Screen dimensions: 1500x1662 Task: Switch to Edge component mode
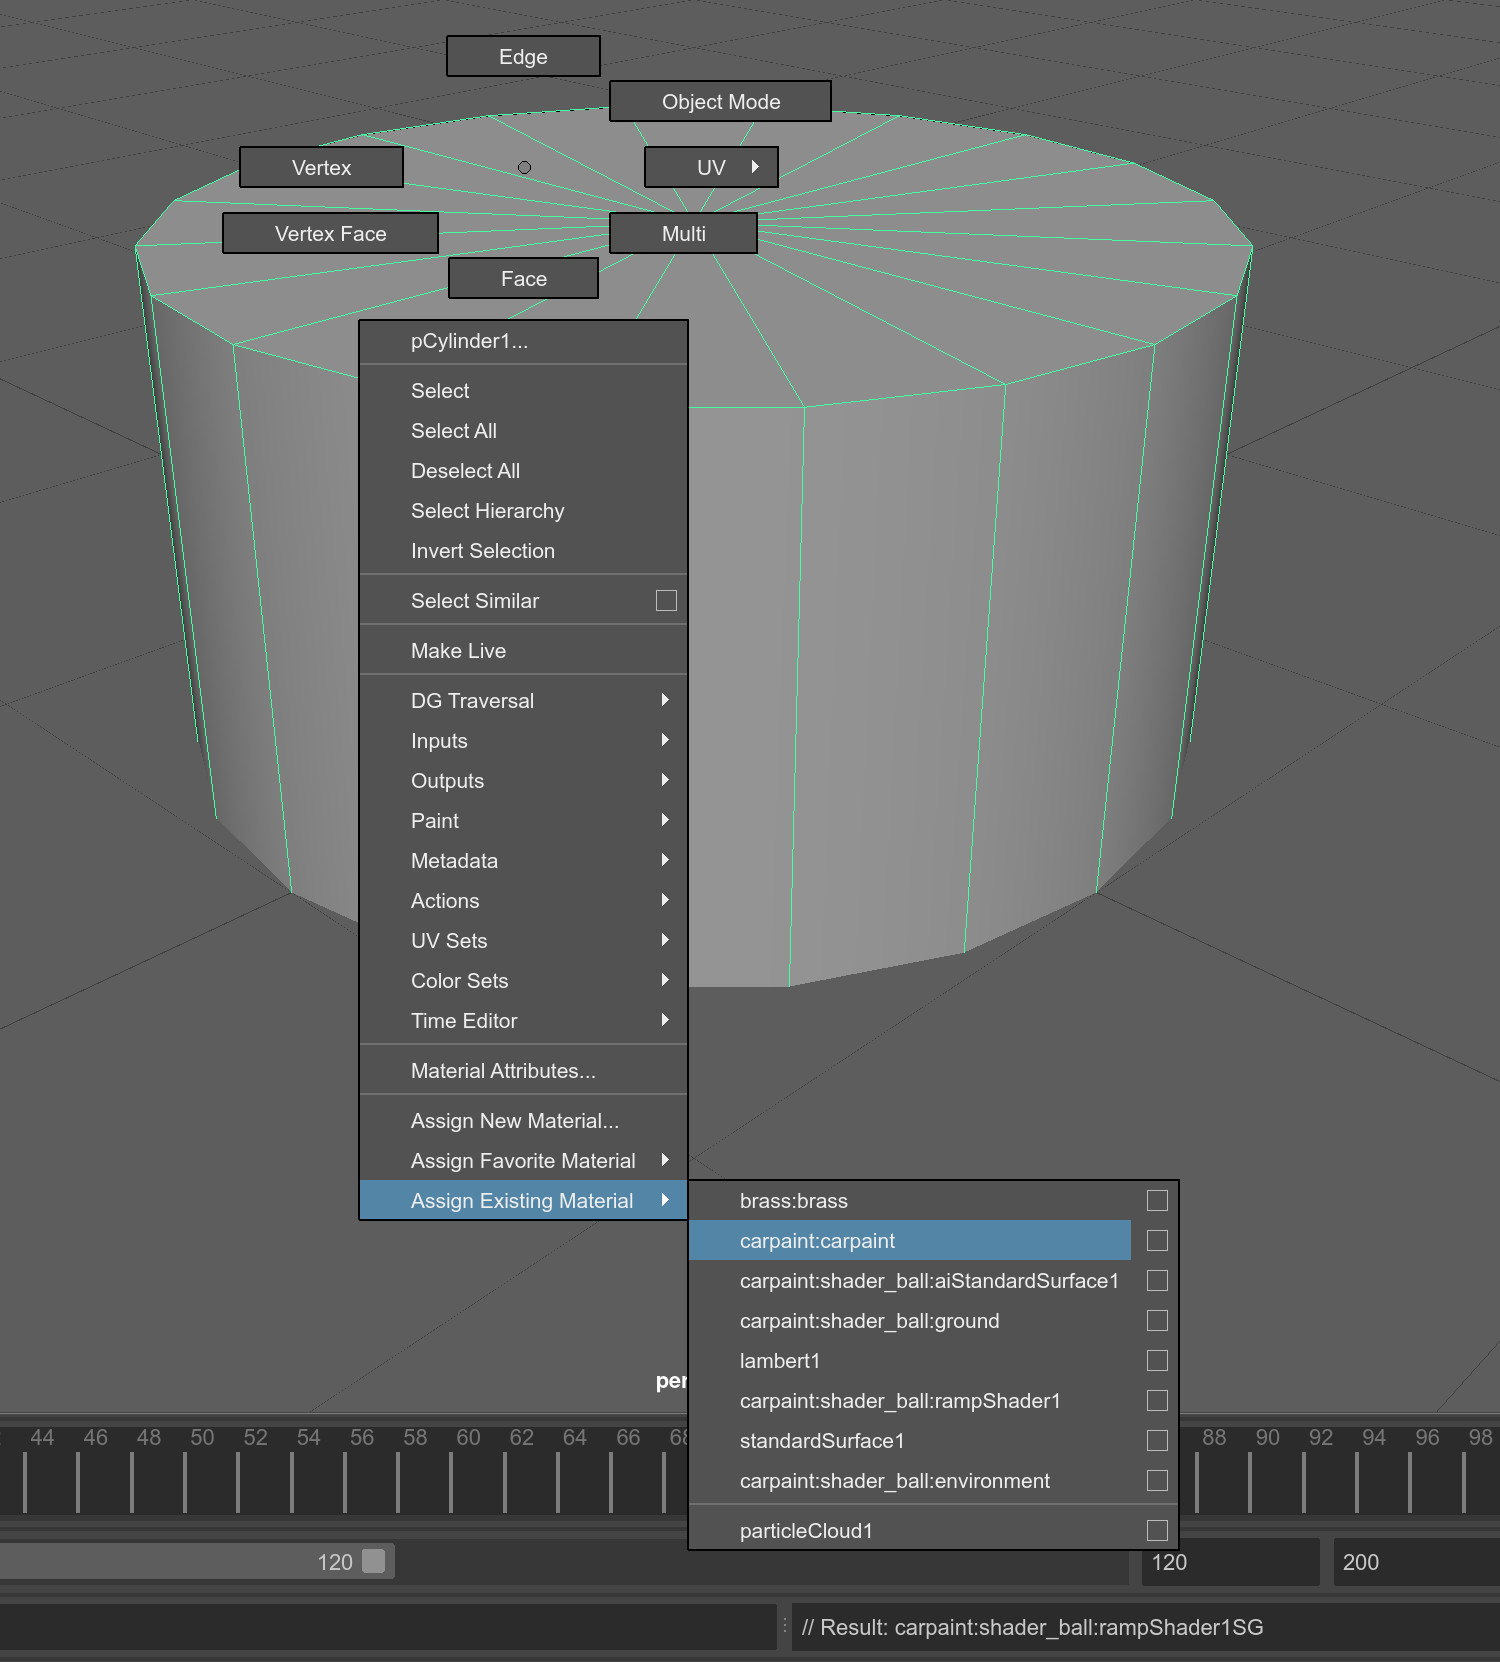(x=523, y=56)
